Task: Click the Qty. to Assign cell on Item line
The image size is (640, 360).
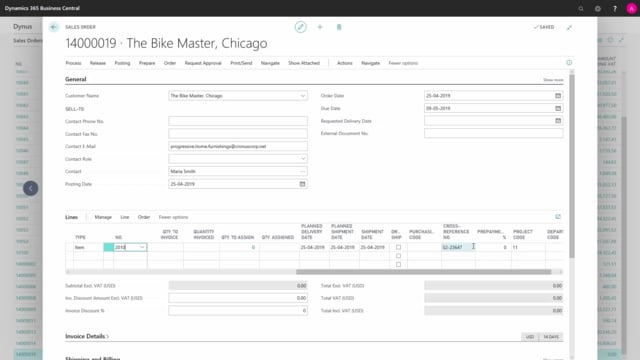Action: (239, 247)
